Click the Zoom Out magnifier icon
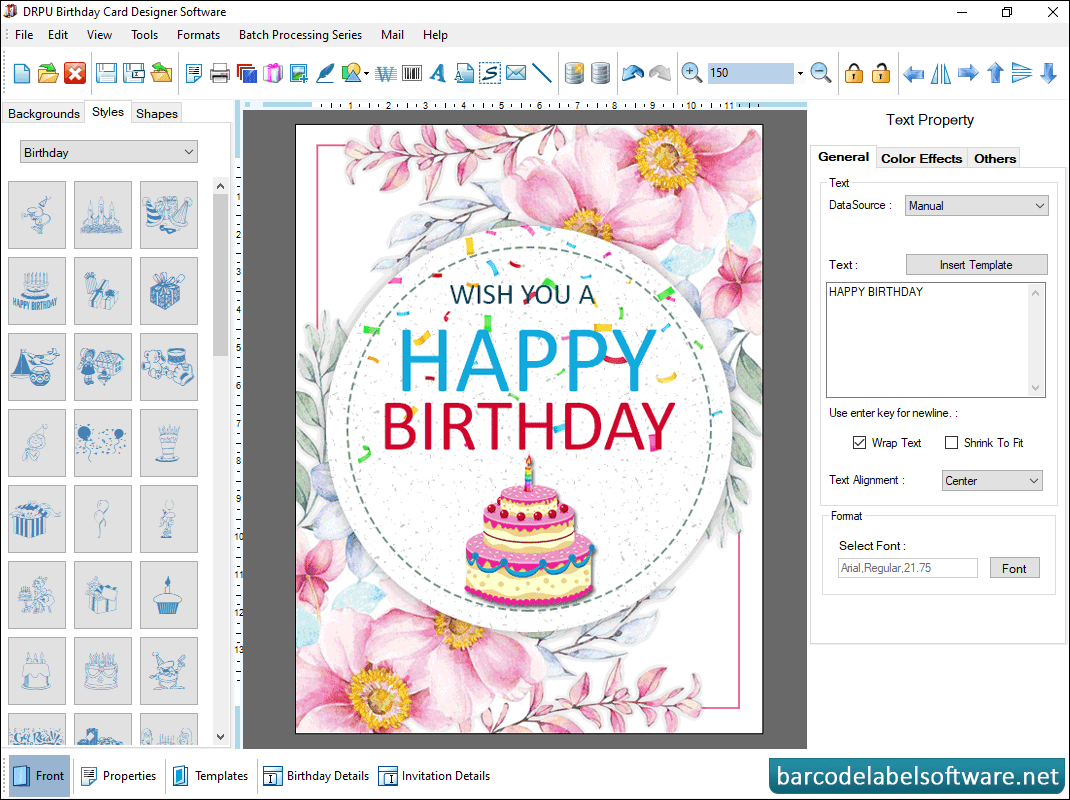Screen dimensions: 1070x800 [821, 72]
